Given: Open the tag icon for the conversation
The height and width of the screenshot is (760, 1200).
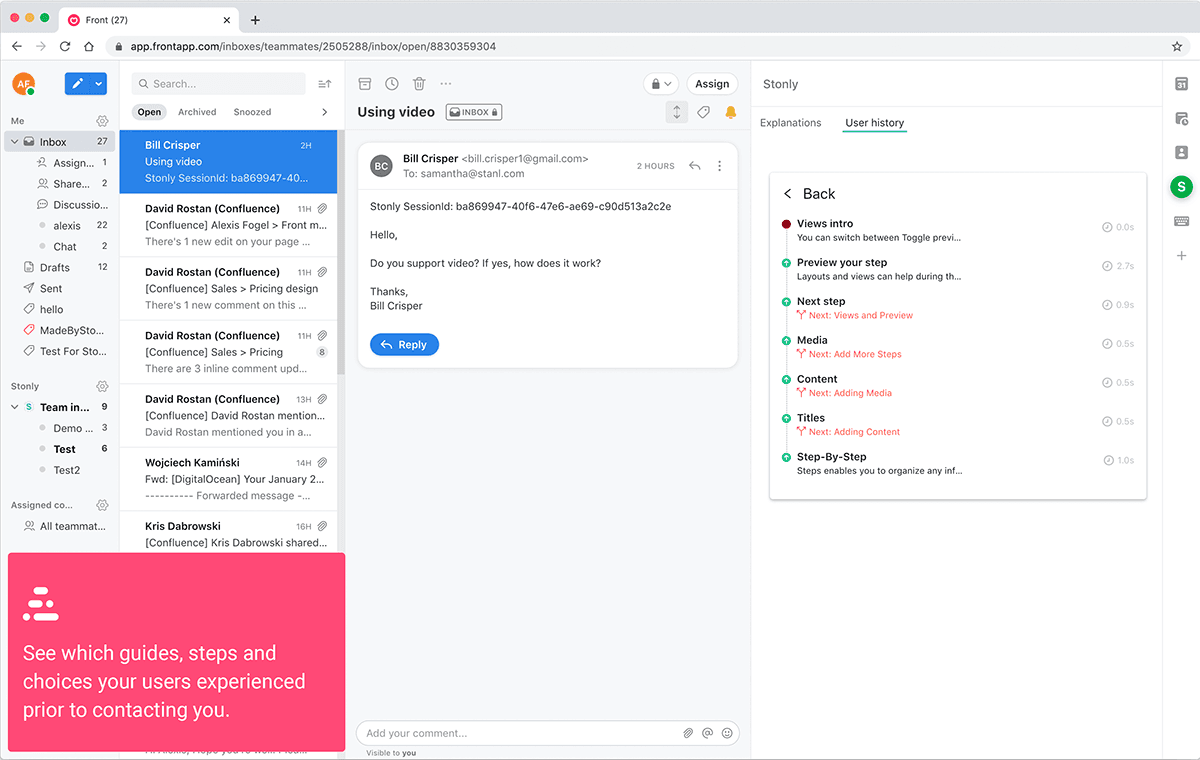Looking at the screenshot, I should (x=704, y=112).
